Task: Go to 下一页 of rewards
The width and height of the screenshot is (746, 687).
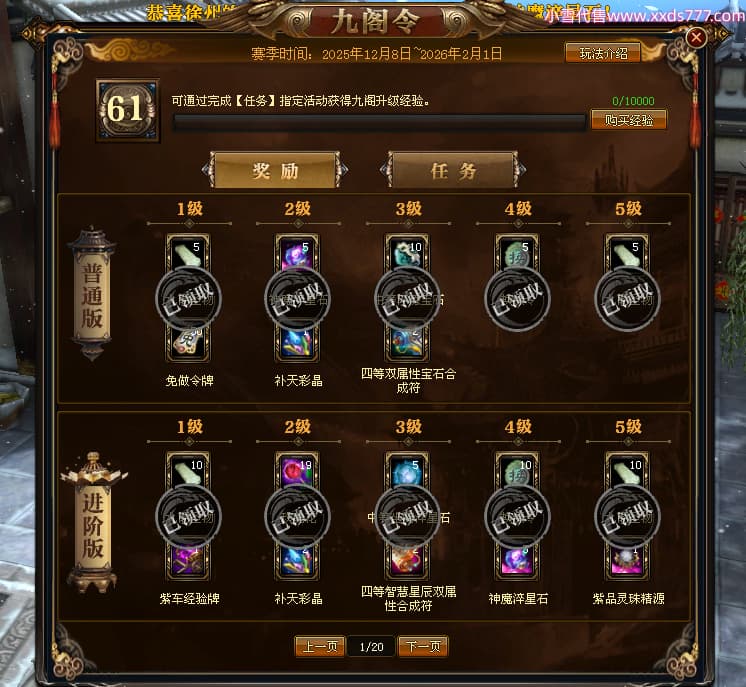Action: (x=423, y=647)
